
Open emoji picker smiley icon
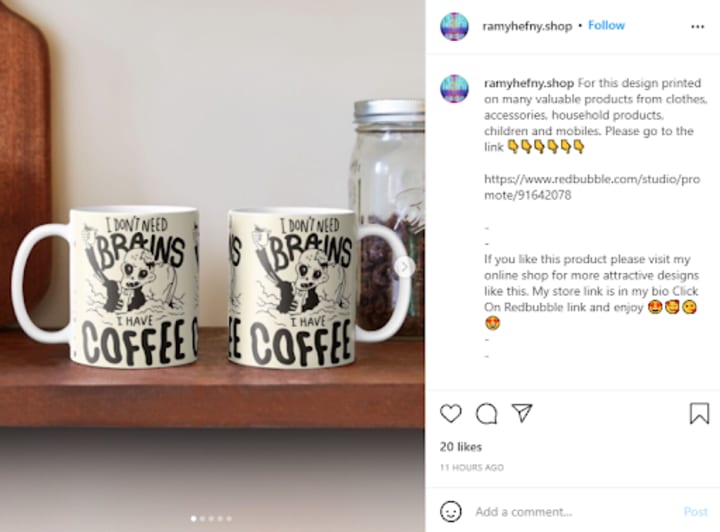[x=450, y=511]
